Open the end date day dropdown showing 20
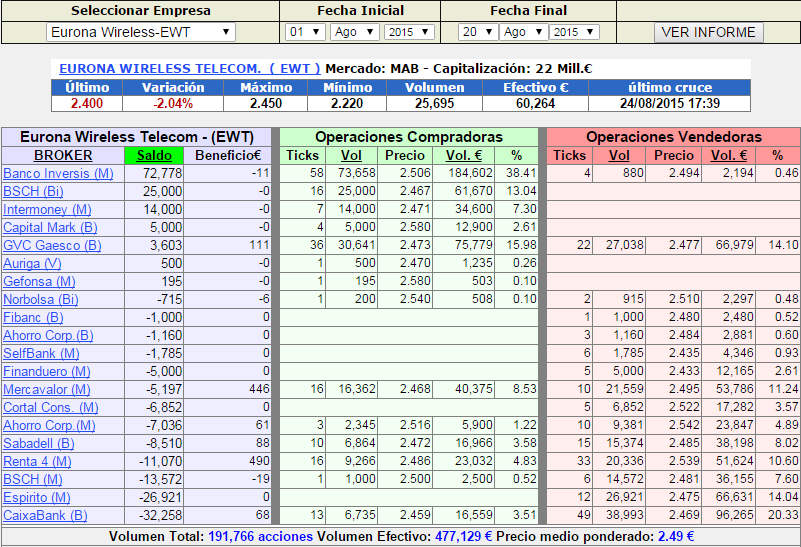The width and height of the screenshot is (801, 547). tap(478, 32)
